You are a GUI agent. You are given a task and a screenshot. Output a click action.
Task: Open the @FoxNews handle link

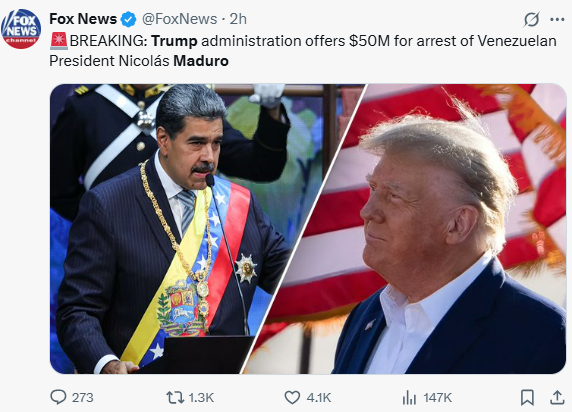pos(179,19)
